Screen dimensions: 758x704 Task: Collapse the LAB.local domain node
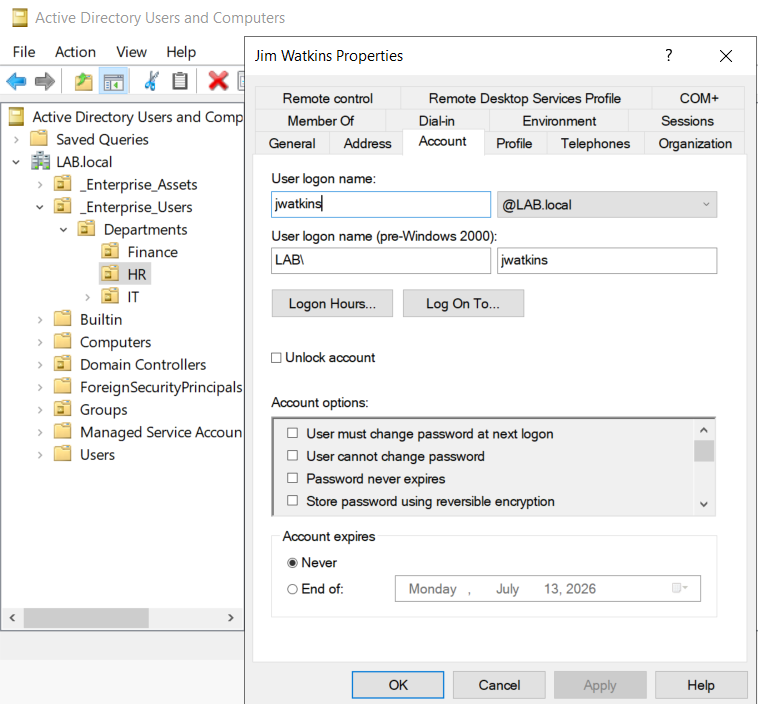coord(16,162)
